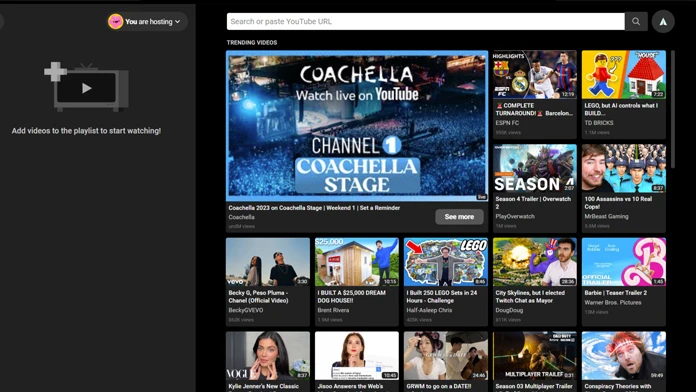
Task: Expand the 'You are hosting' dropdown
Action: point(148,21)
